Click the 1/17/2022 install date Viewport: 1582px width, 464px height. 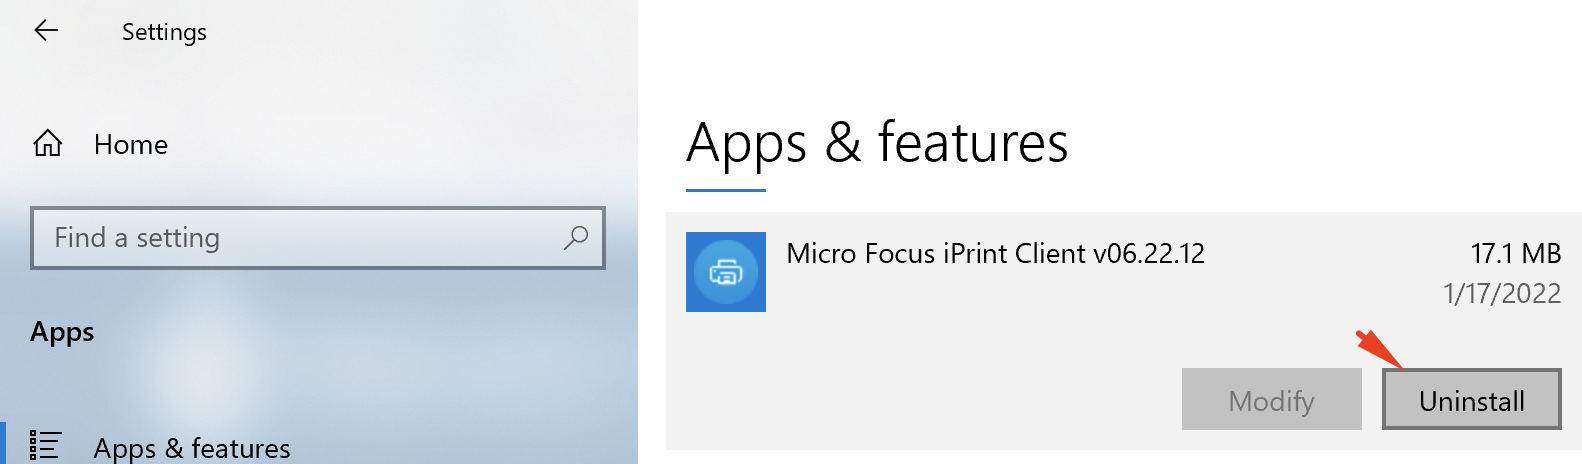pyautogui.click(x=1502, y=293)
